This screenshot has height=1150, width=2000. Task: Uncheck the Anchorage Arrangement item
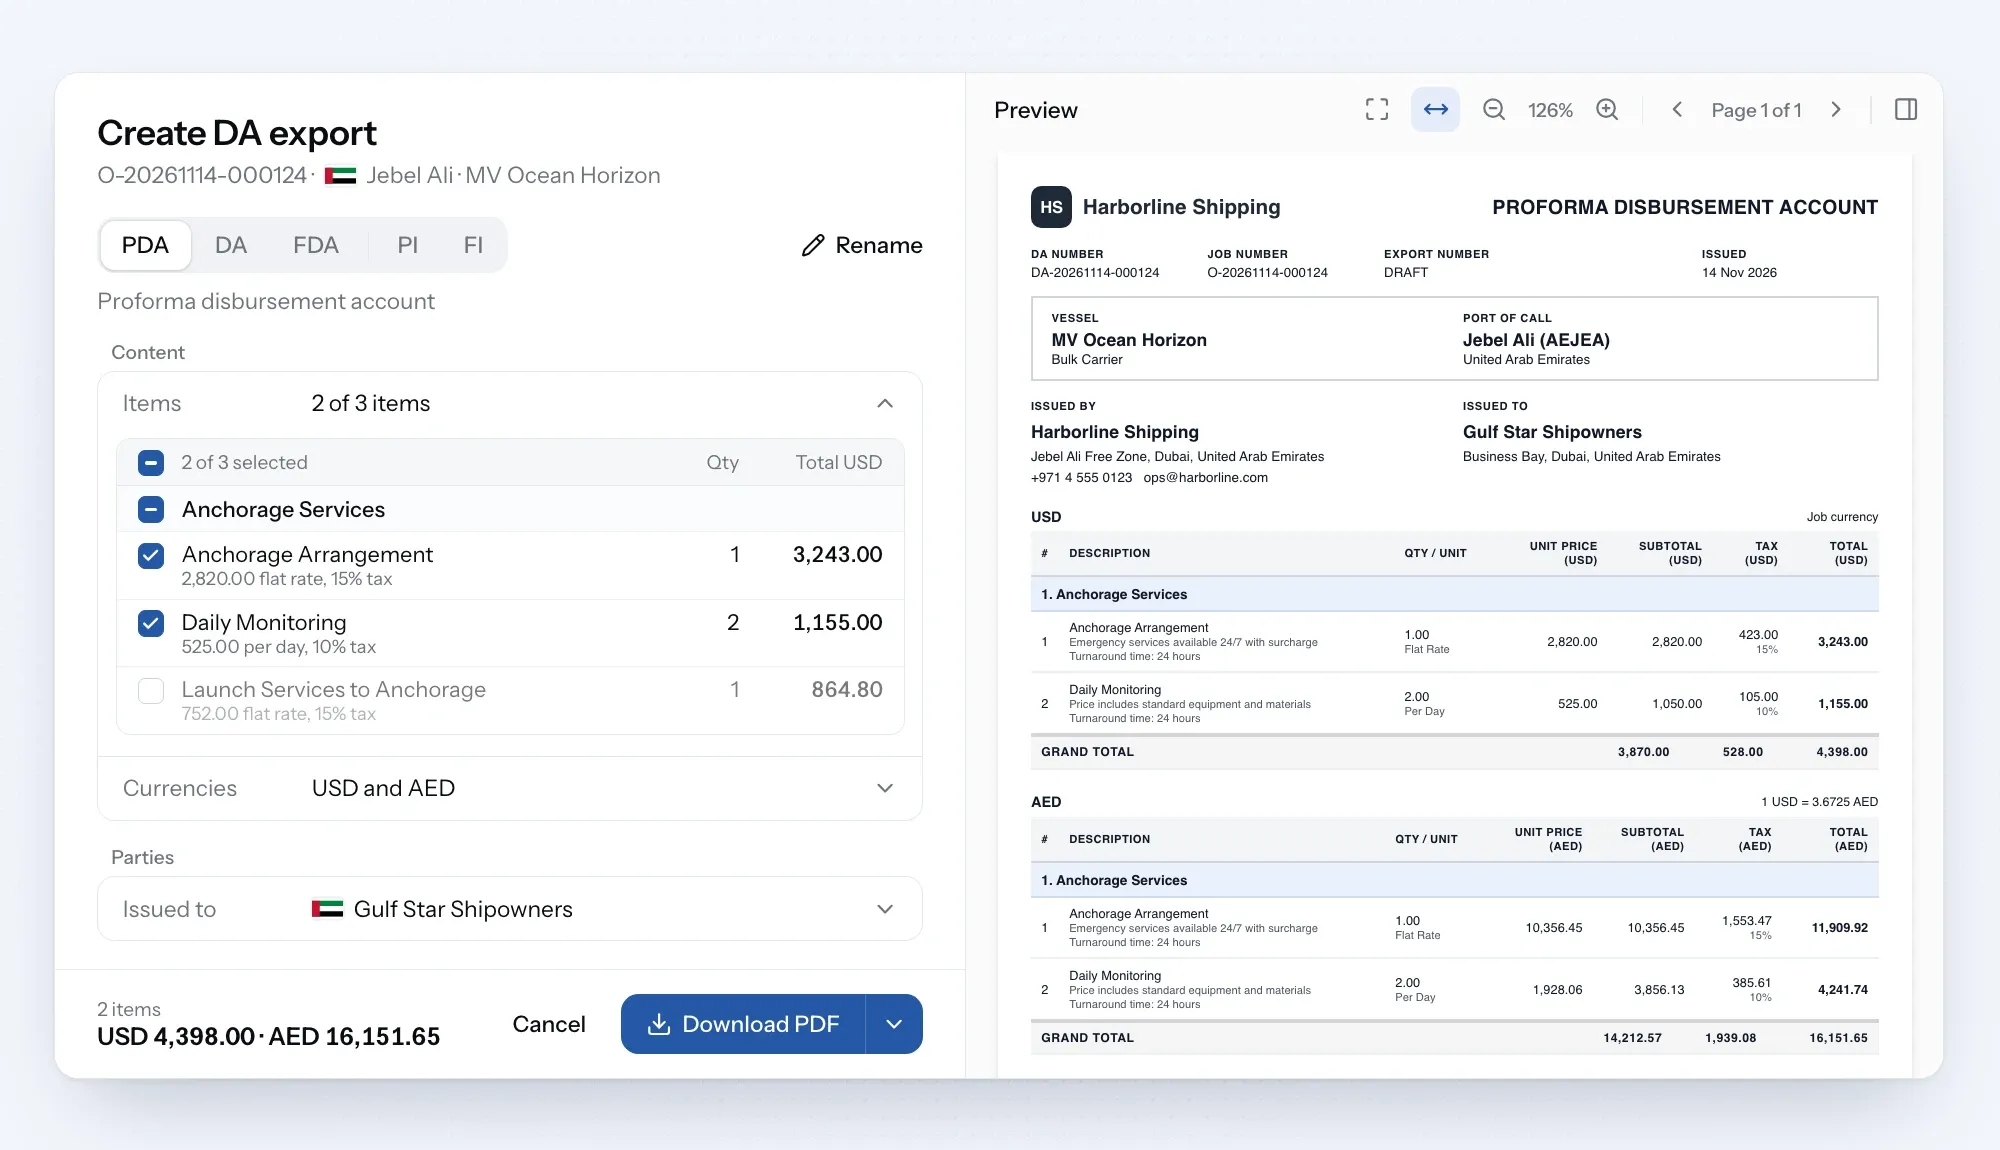(151, 555)
